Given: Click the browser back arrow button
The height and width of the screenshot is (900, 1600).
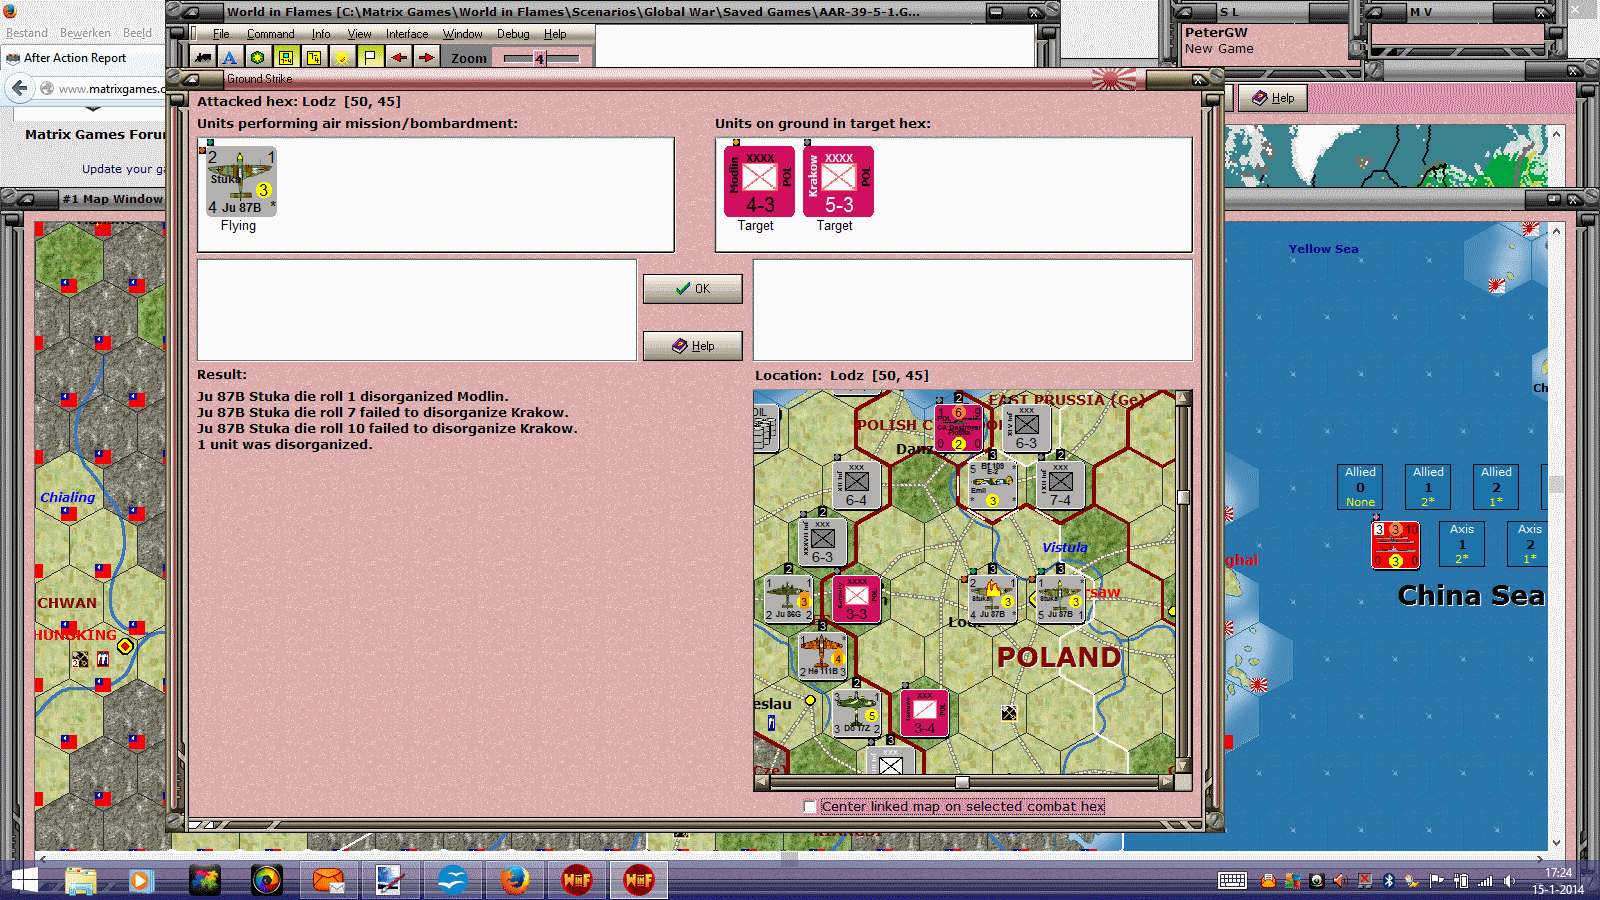Looking at the screenshot, I should tap(20, 88).
